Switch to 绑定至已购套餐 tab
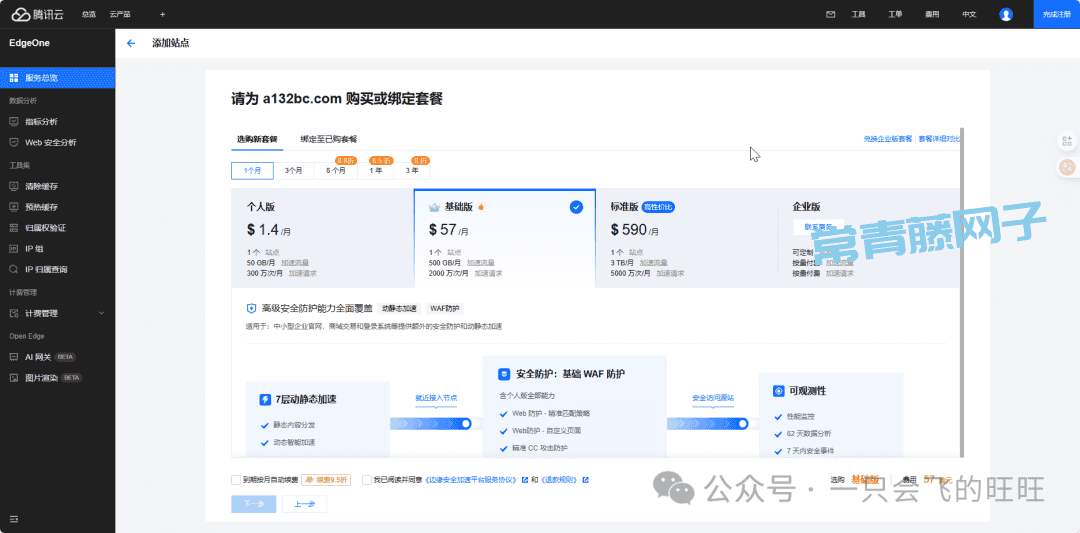This screenshot has width=1080, height=533. (329, 139)
